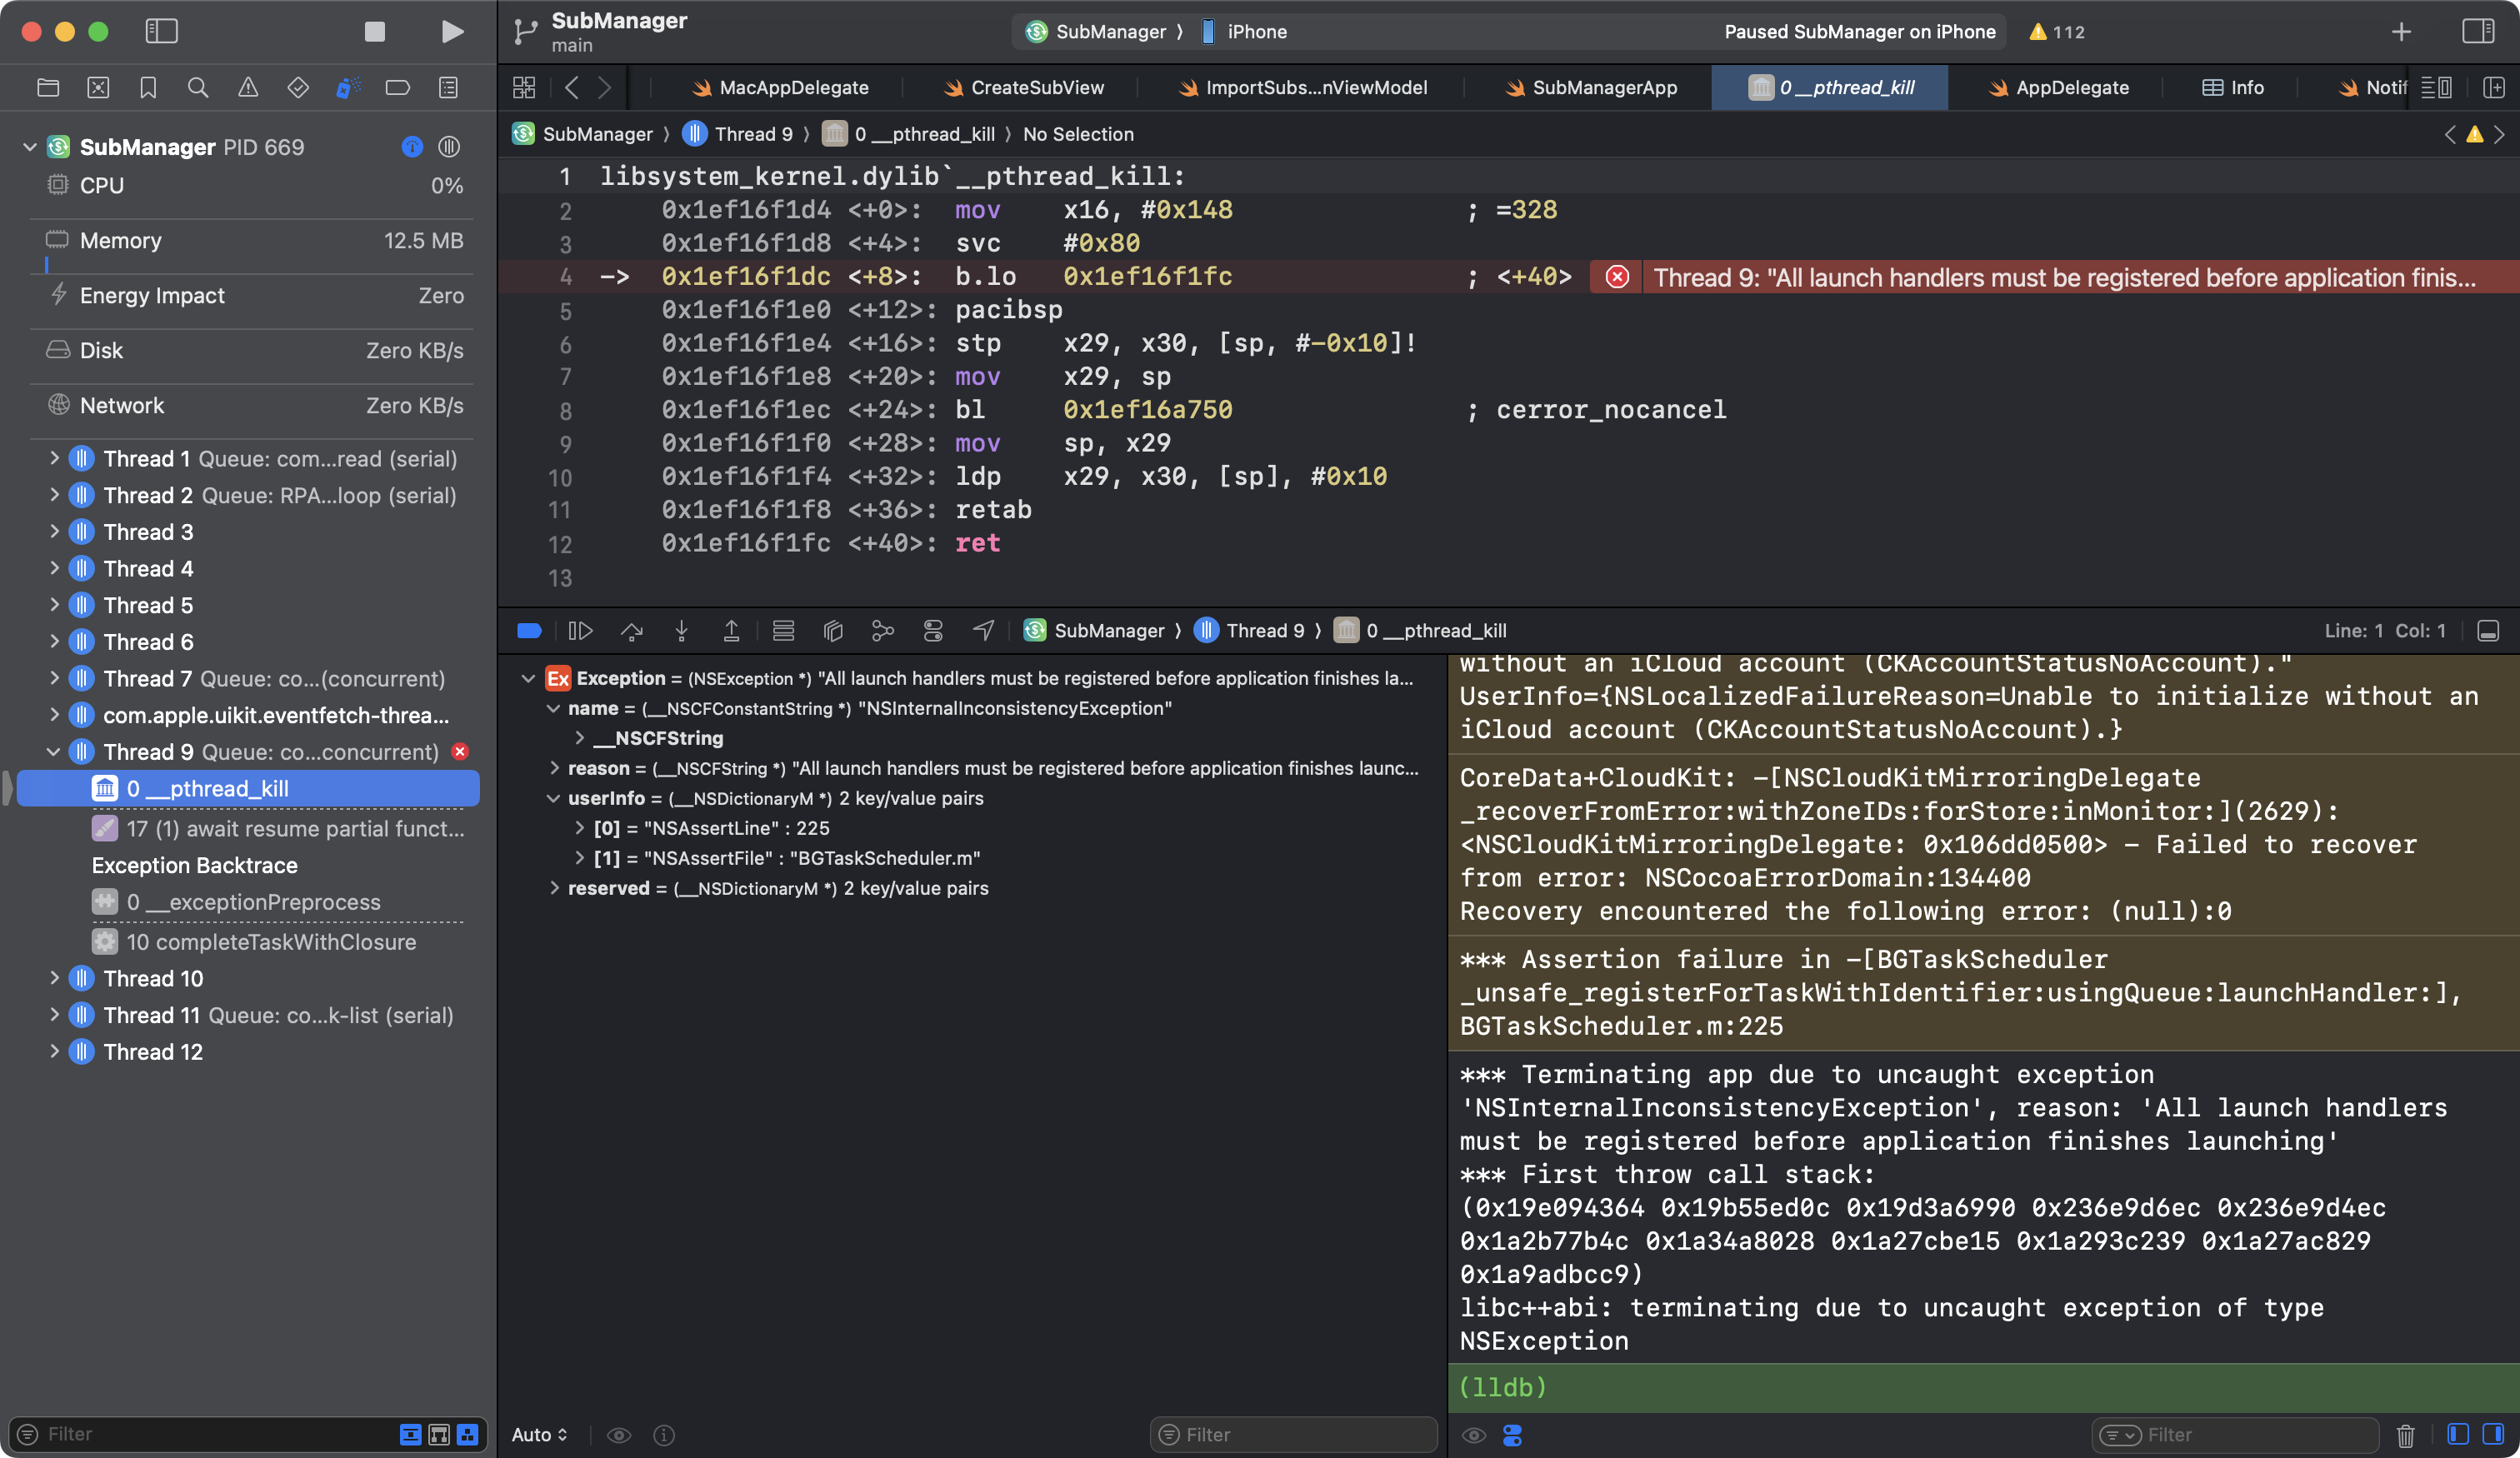Select the 17 await resume partial function frame
The height and width of the screenshot is (1458, 2520).
(x=278, y=829)
